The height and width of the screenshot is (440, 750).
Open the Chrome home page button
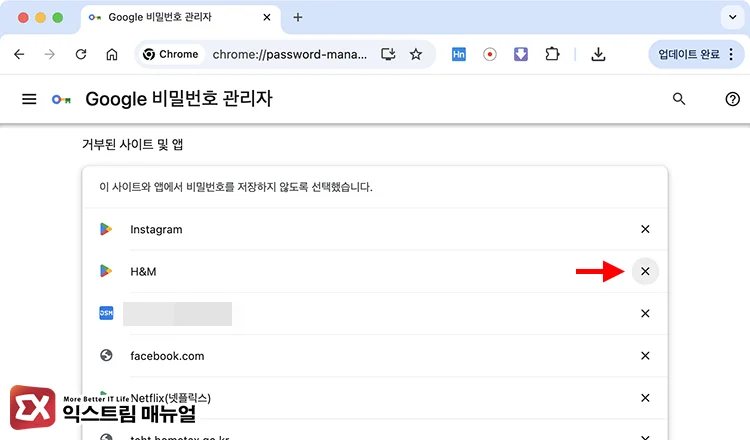coord(111,55)
